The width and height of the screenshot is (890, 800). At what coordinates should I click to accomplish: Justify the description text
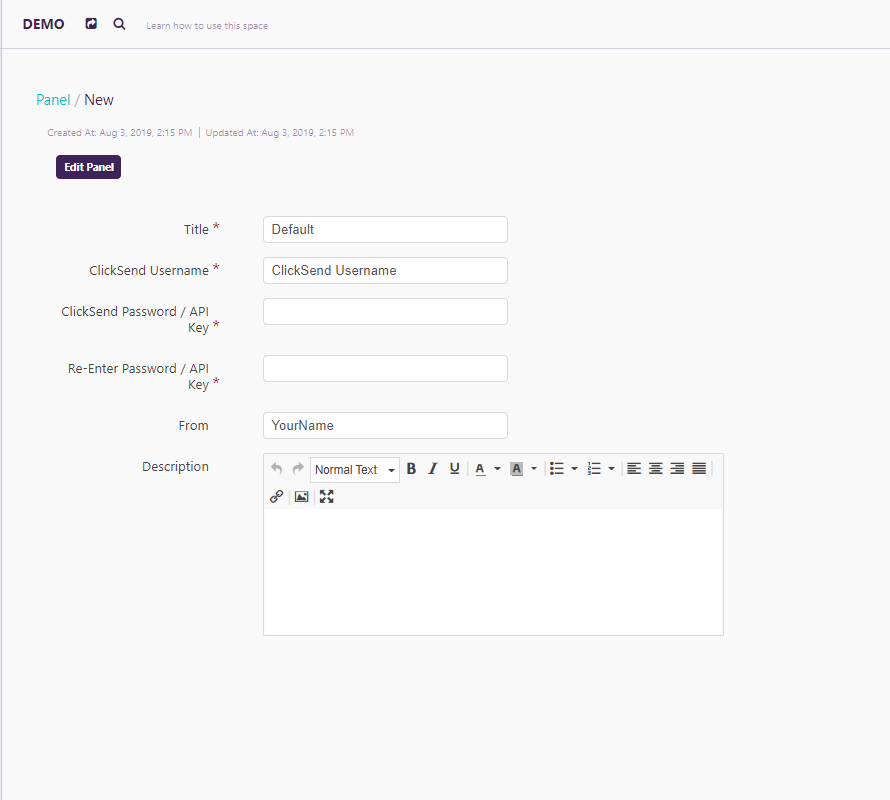(699, 468)
